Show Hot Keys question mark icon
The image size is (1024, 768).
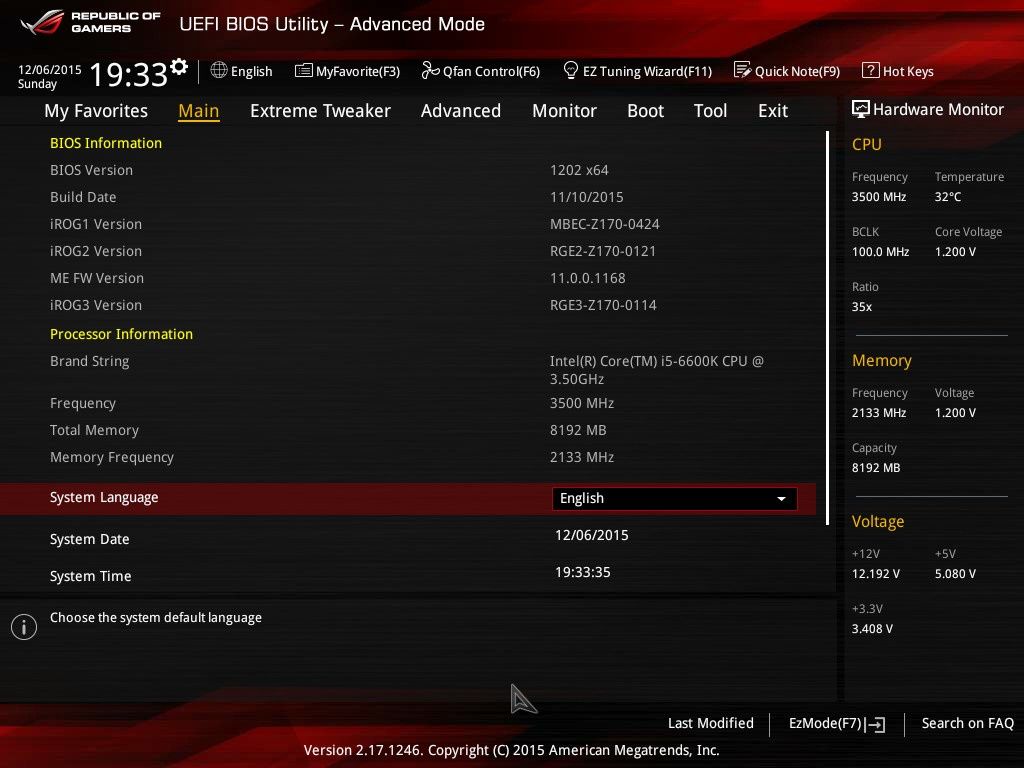(x=871, y=70)
